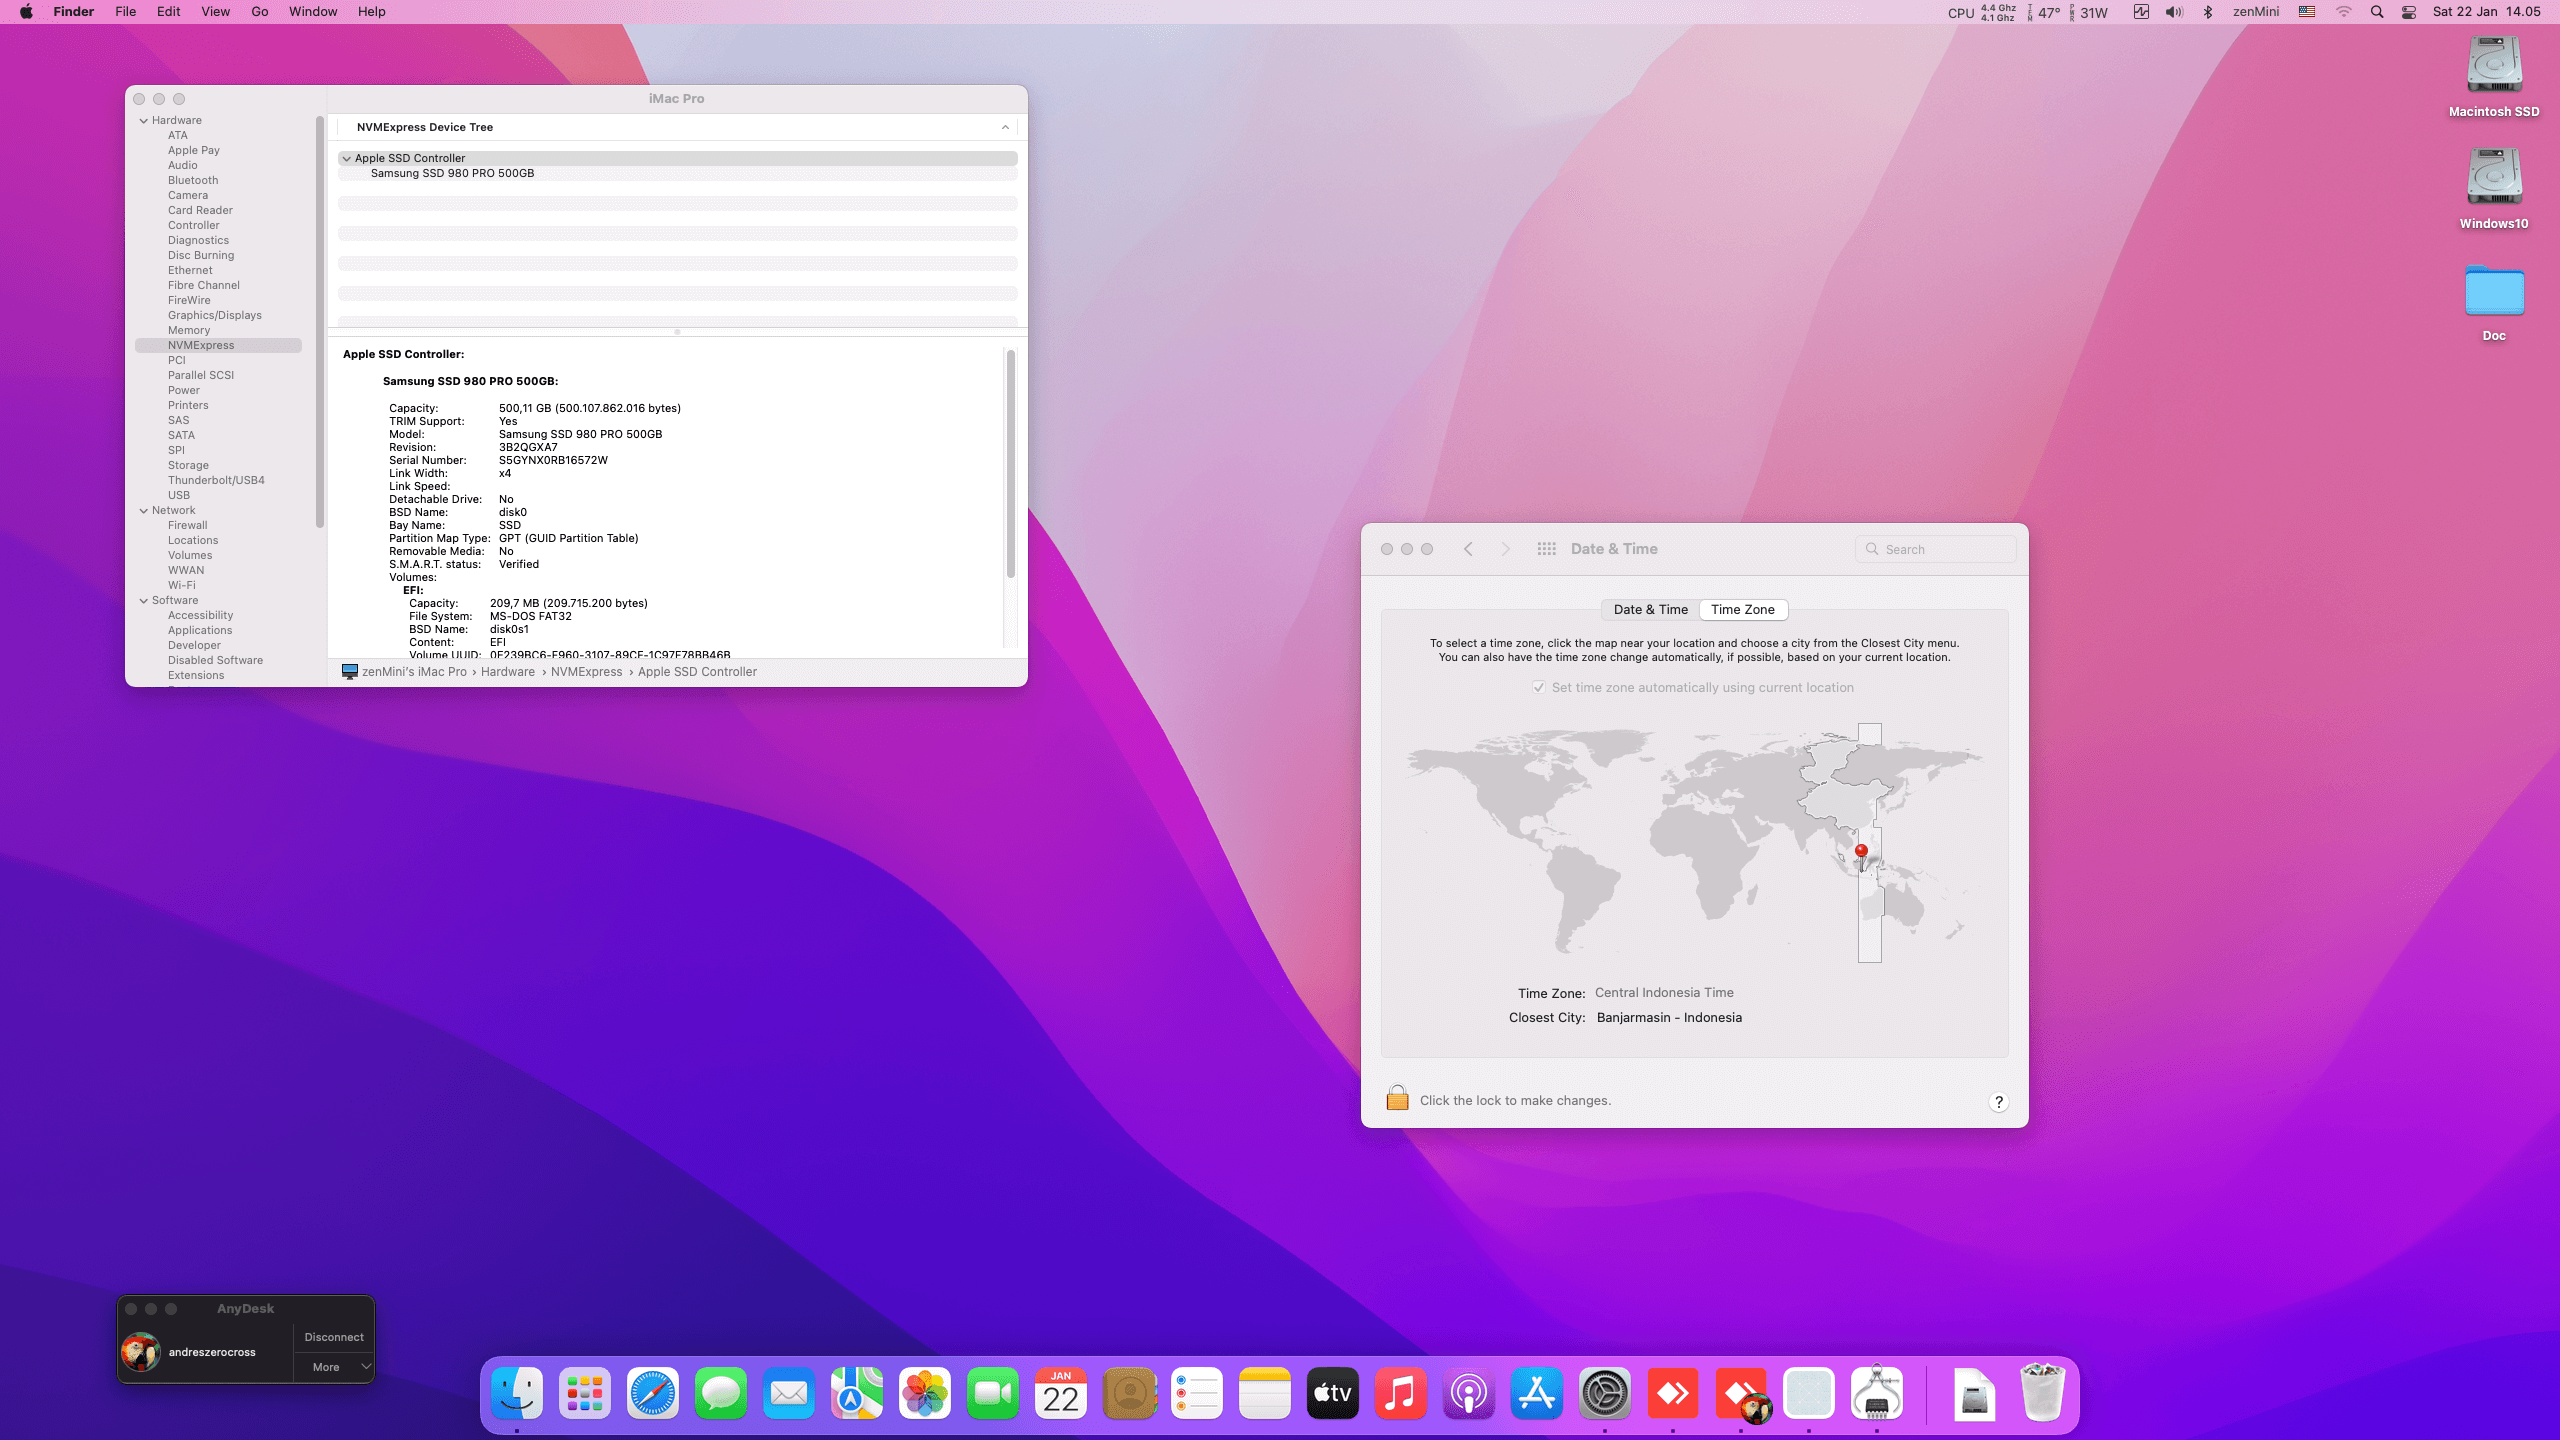2560x1440 pixels.
Task: Select Applications under Software
Action: click(200, 630)
